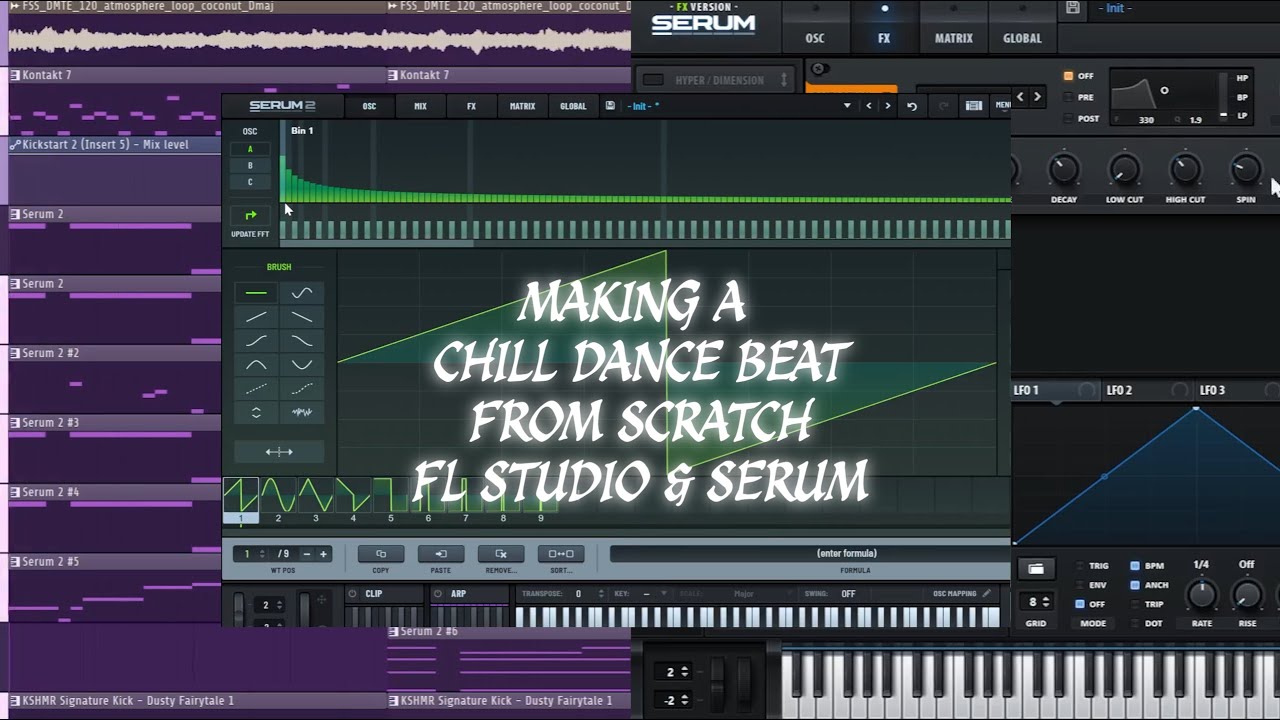Toggle the CLIP power button
This screenshot has width=1280, height=720.
click(x=352, y=593)
